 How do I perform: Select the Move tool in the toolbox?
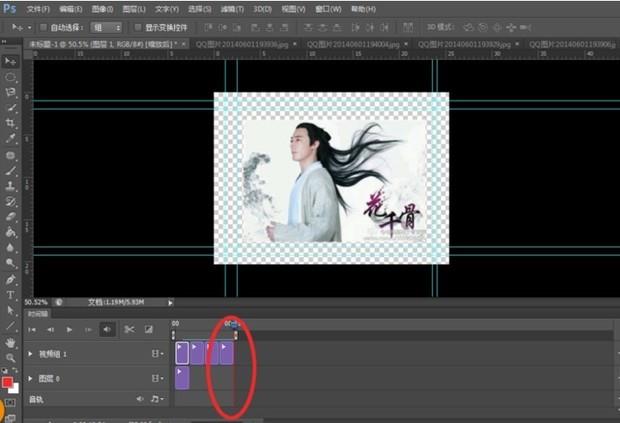click(x=10, y=61)
